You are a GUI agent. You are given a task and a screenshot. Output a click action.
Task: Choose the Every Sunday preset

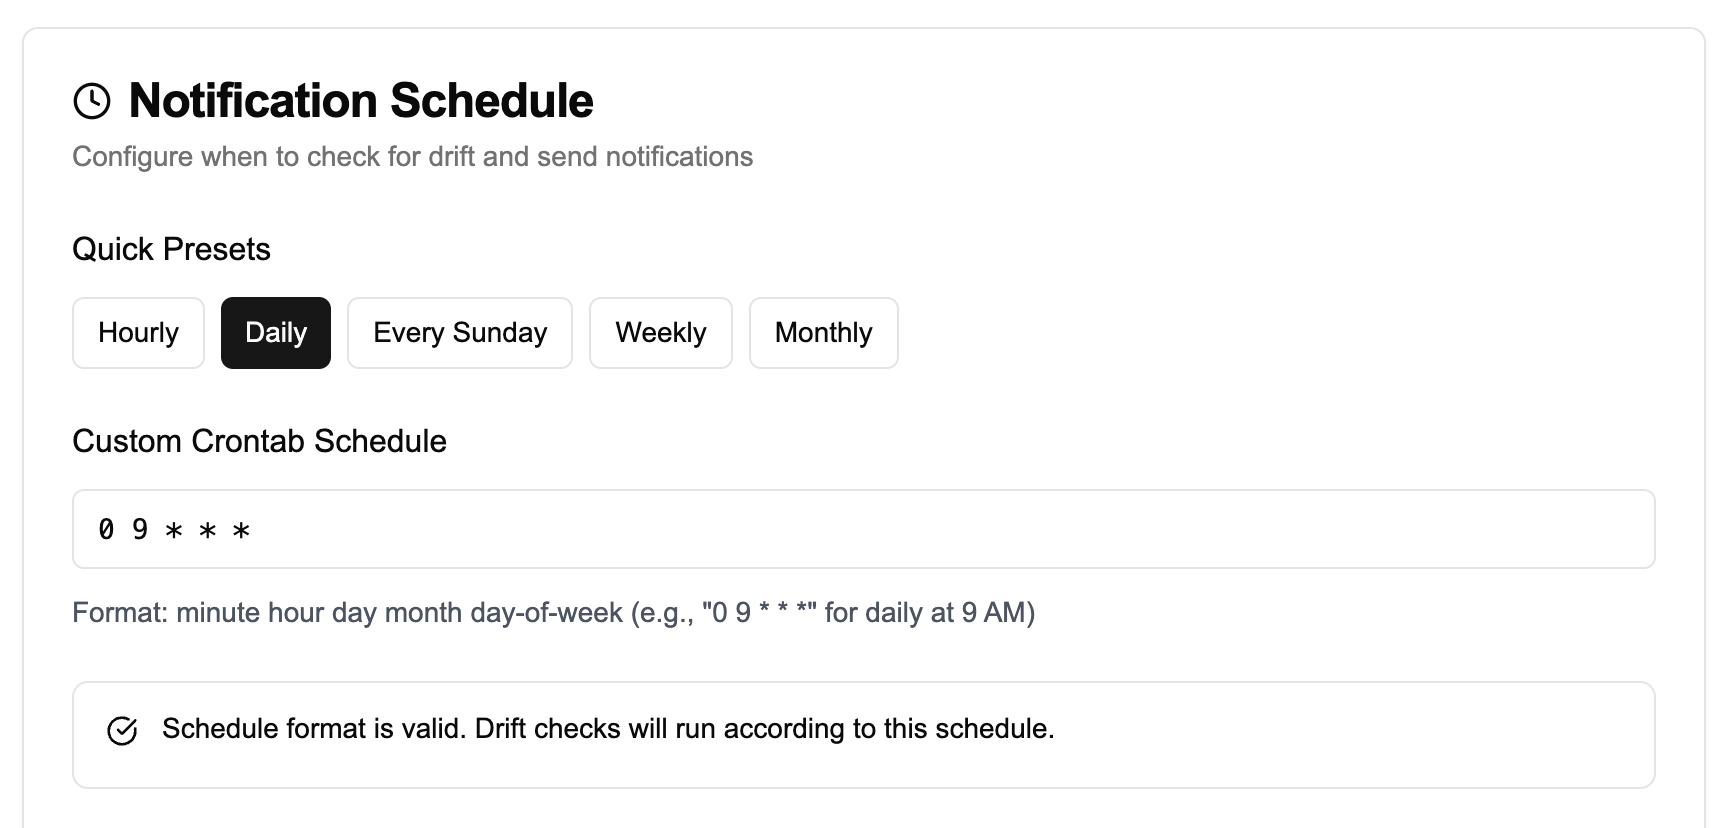[459, 332]
